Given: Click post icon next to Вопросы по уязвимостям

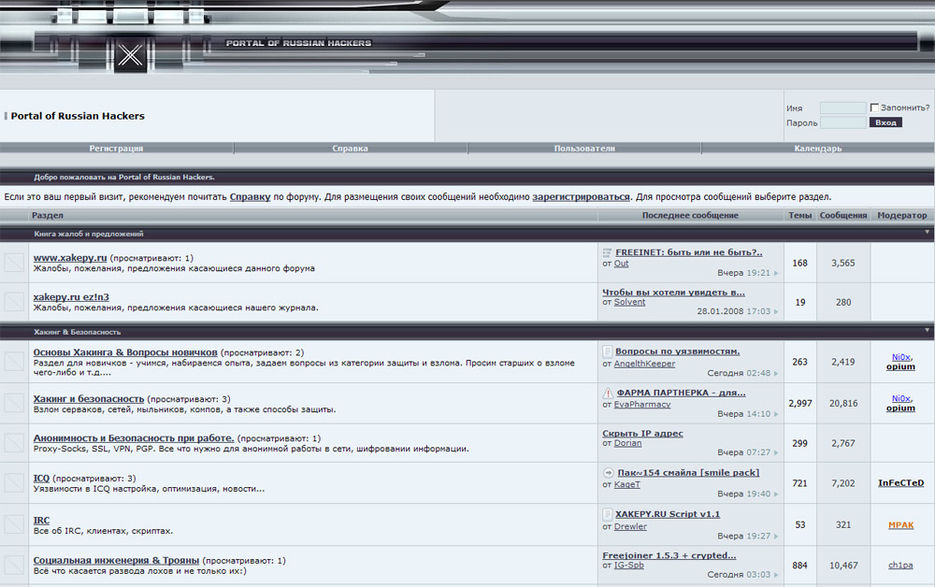Looking at the screenshot, I should coord(607,351).
